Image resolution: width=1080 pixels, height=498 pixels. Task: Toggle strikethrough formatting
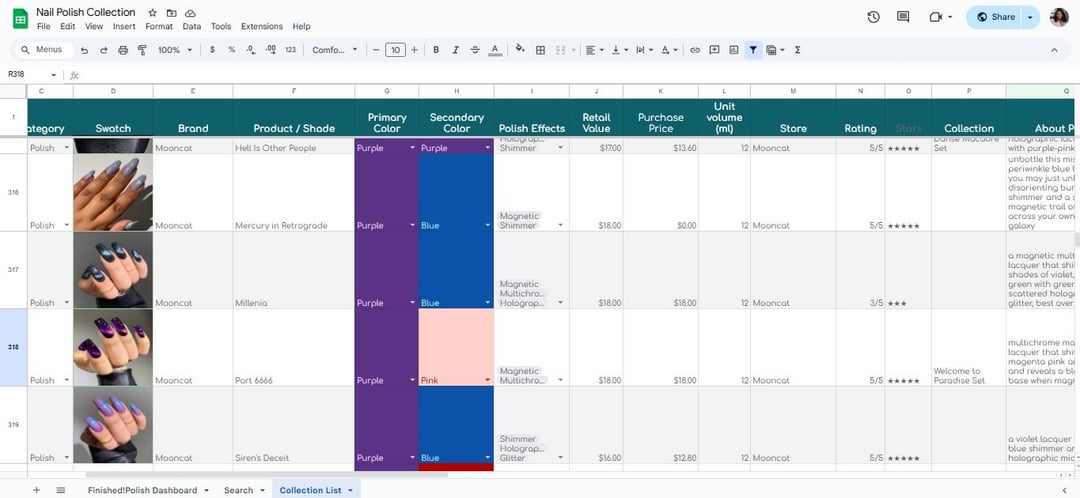point(475,50)
